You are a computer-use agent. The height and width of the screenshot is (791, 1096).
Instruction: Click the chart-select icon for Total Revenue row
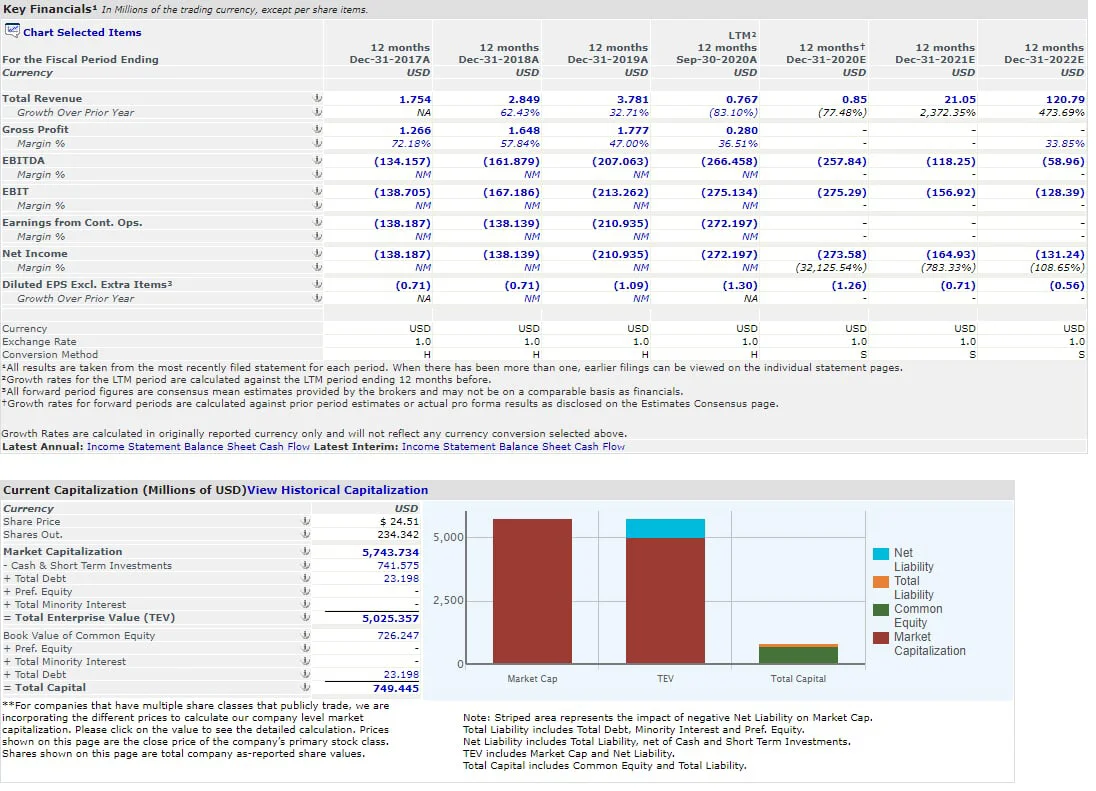[317, 99]
